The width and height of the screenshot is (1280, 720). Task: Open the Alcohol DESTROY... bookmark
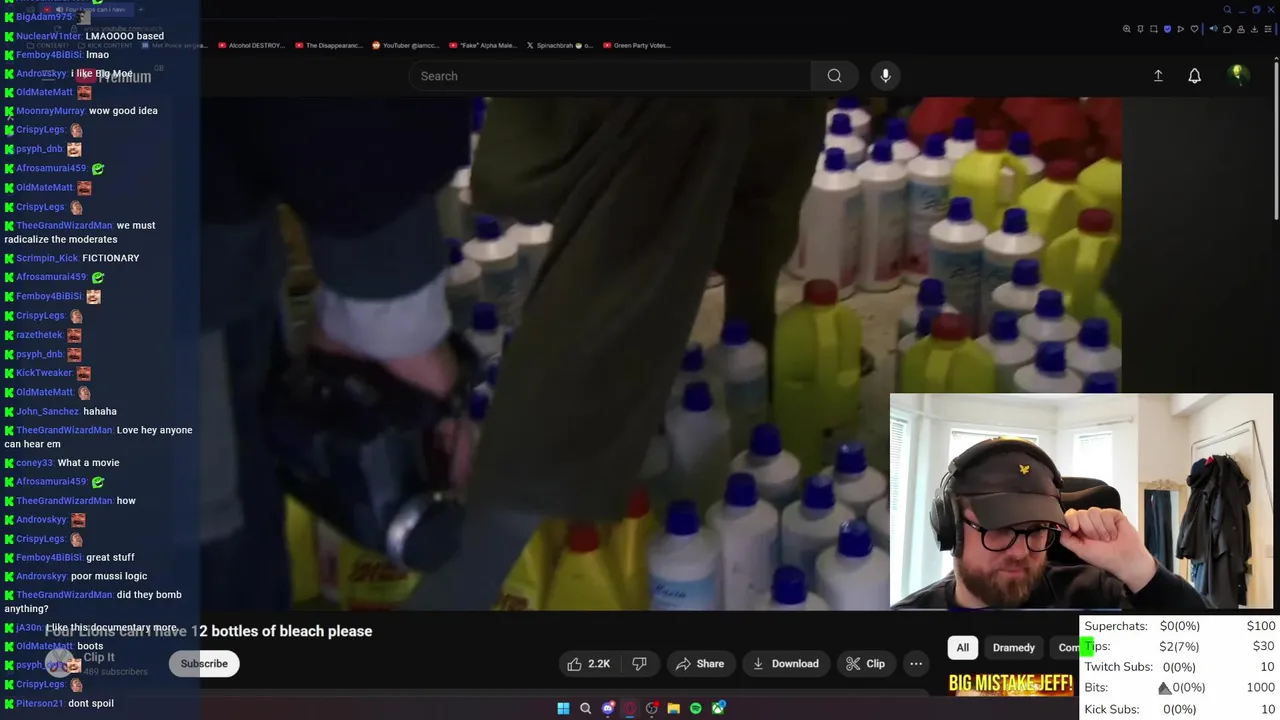[250, 45]
